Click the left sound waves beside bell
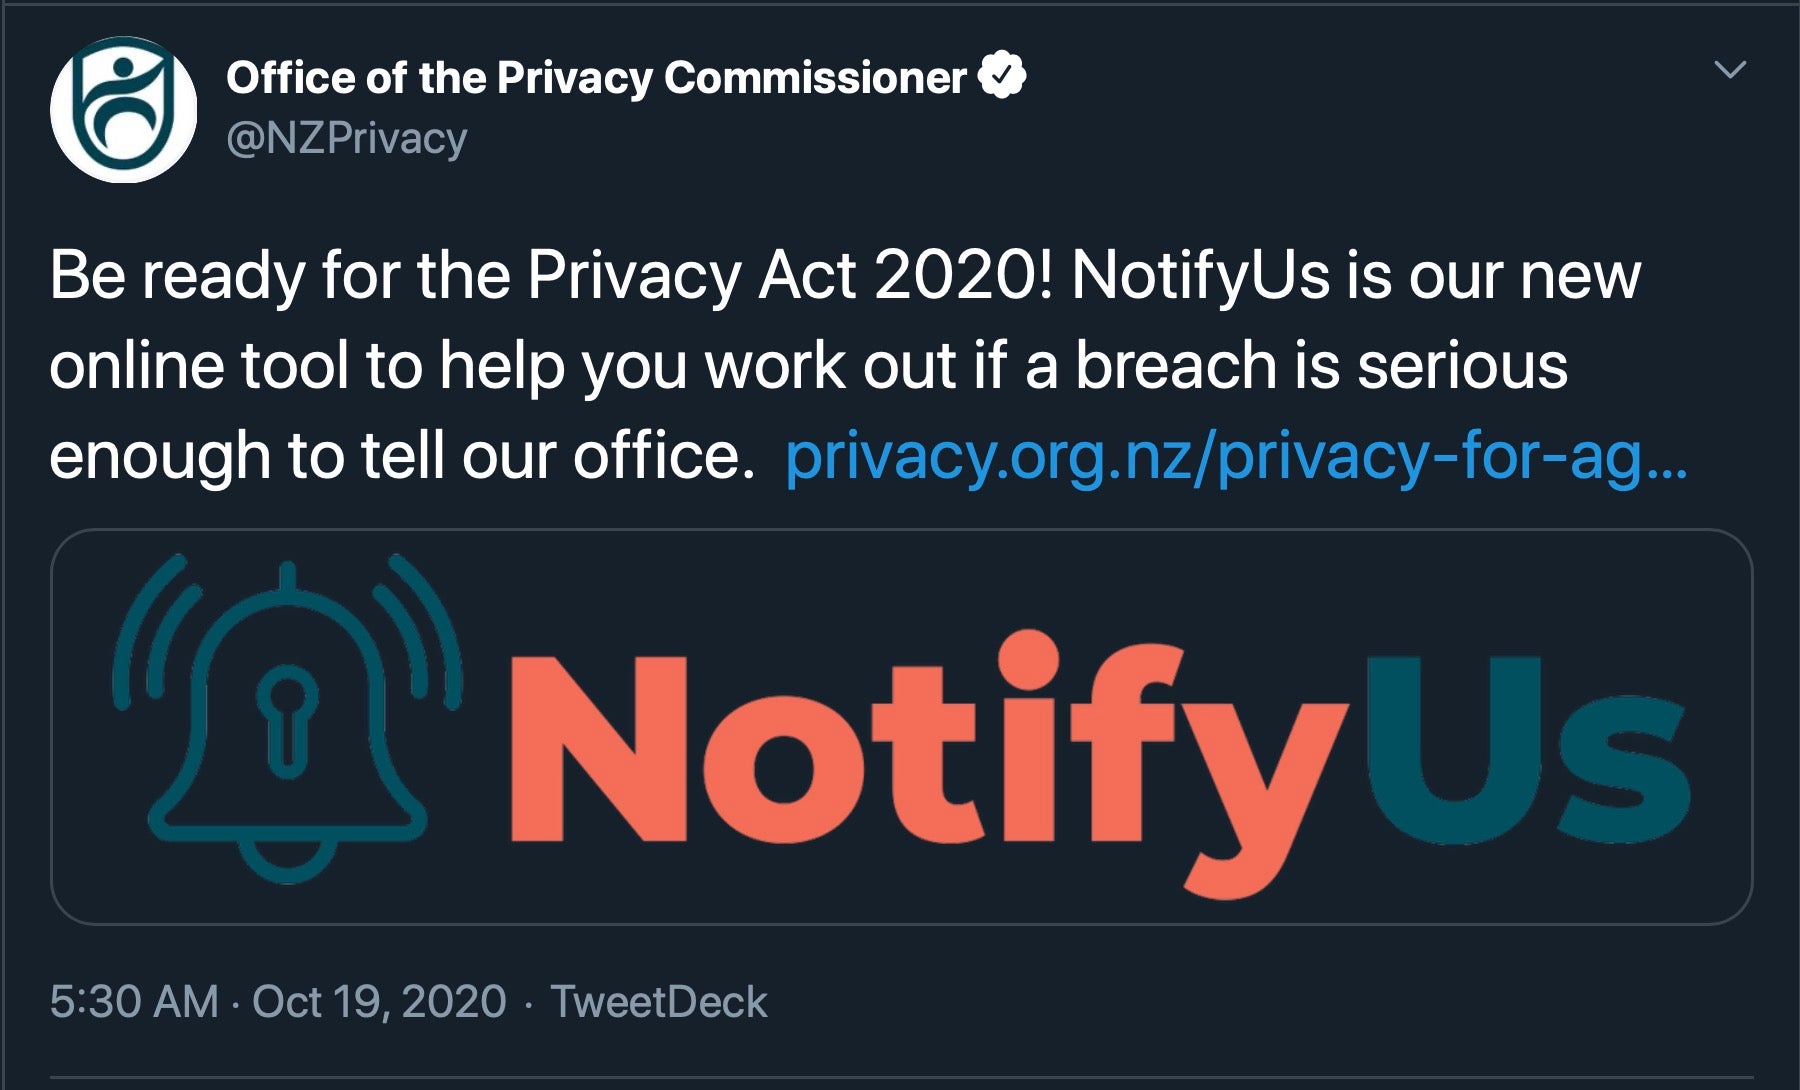Screen dimensions: 1800x1090 pyautogui.click(x=148, y=630)
